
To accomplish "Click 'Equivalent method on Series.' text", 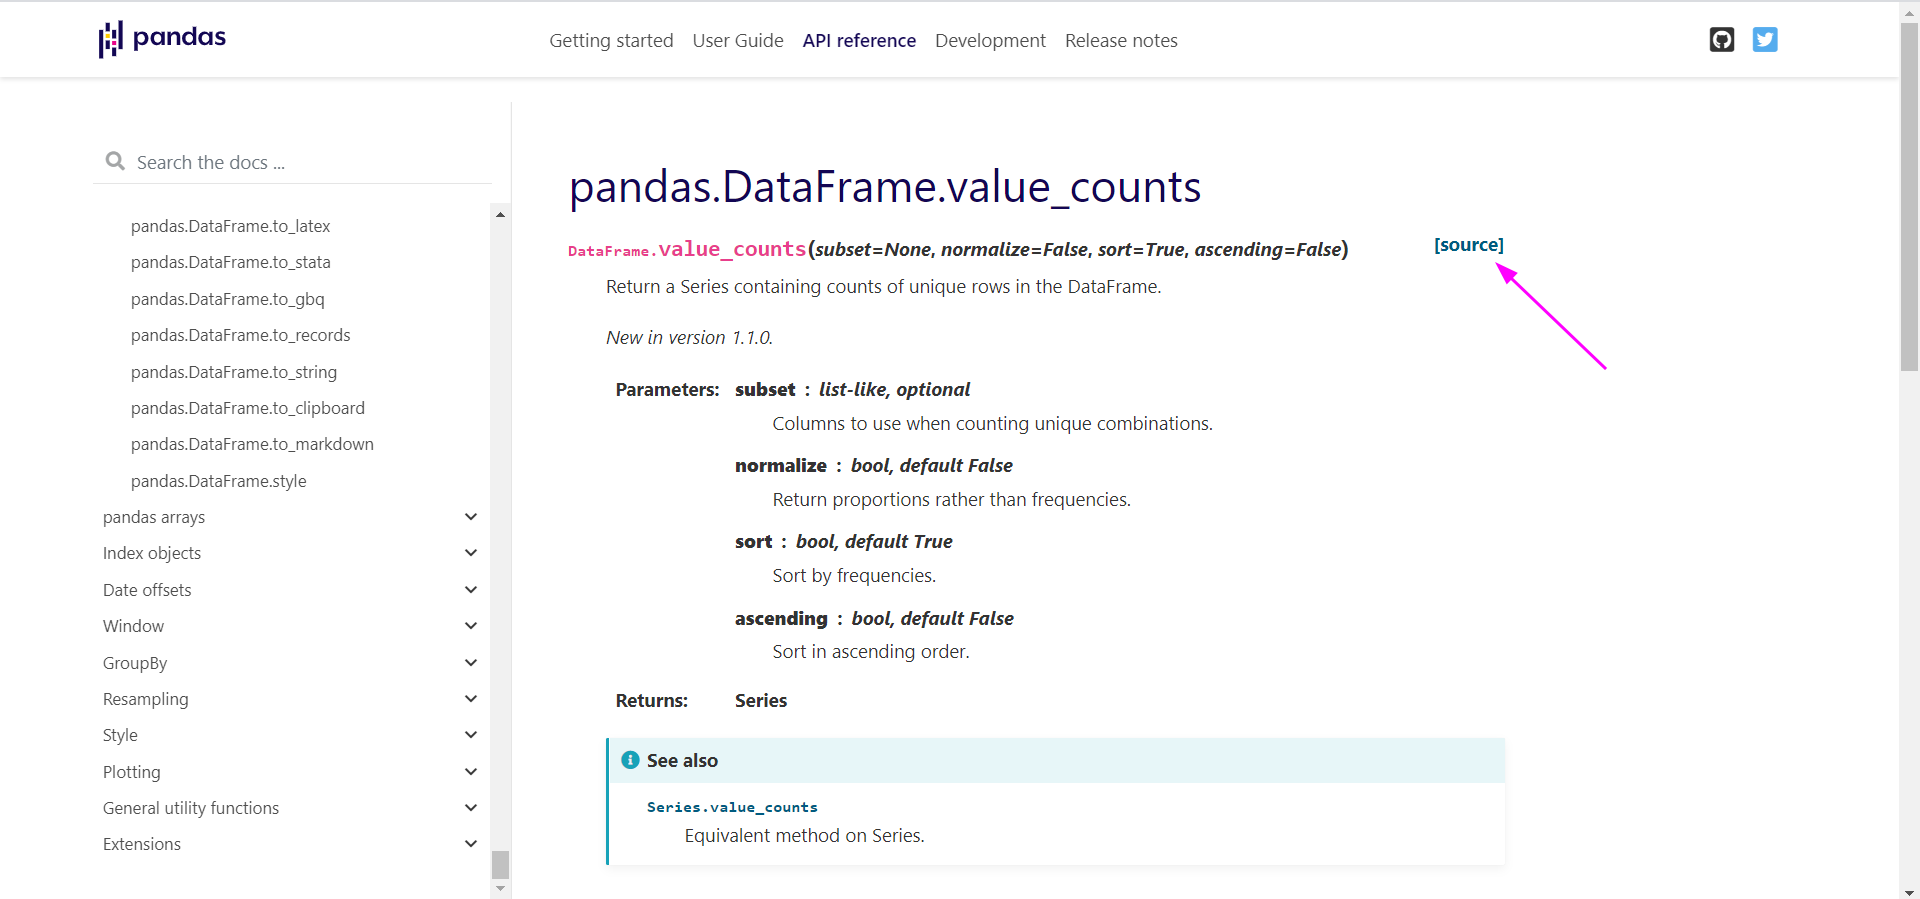I will [805, 836].
